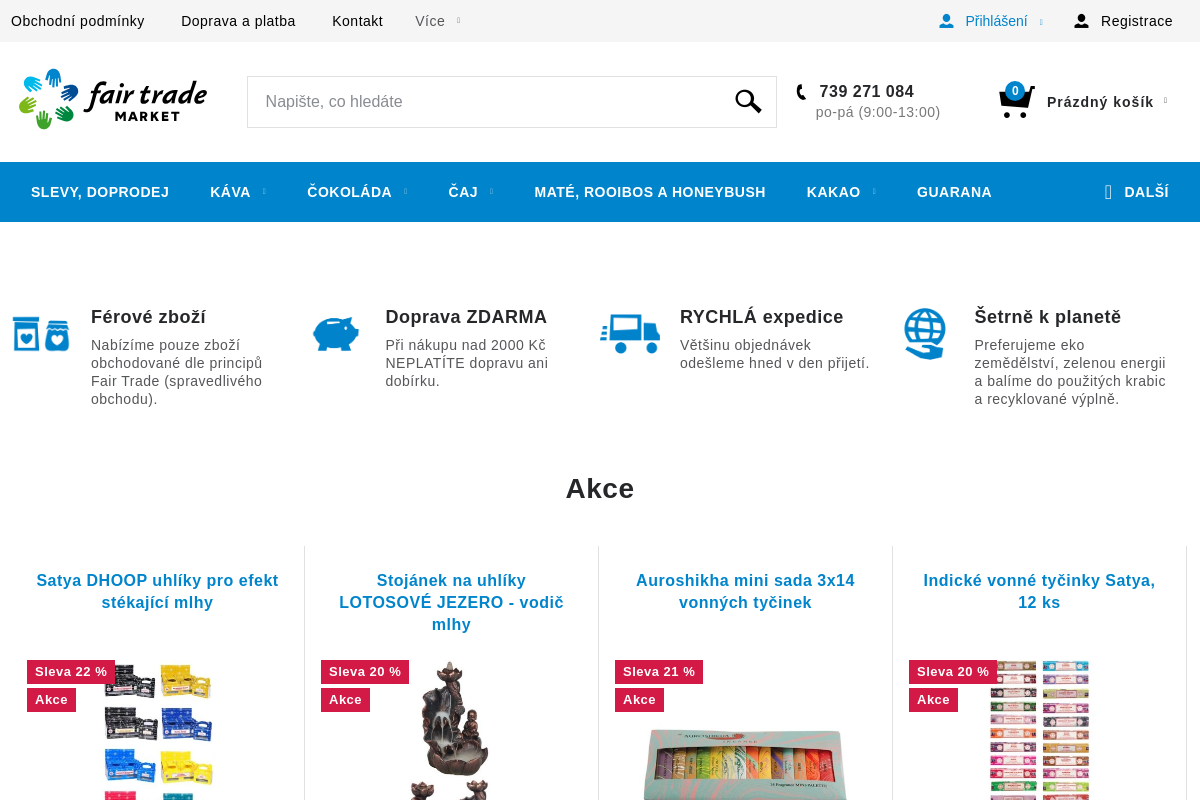This screenshot has height=800, width=1200.
Task: Expand the ČAJ submenu arrow
Action: pos(491,192)
